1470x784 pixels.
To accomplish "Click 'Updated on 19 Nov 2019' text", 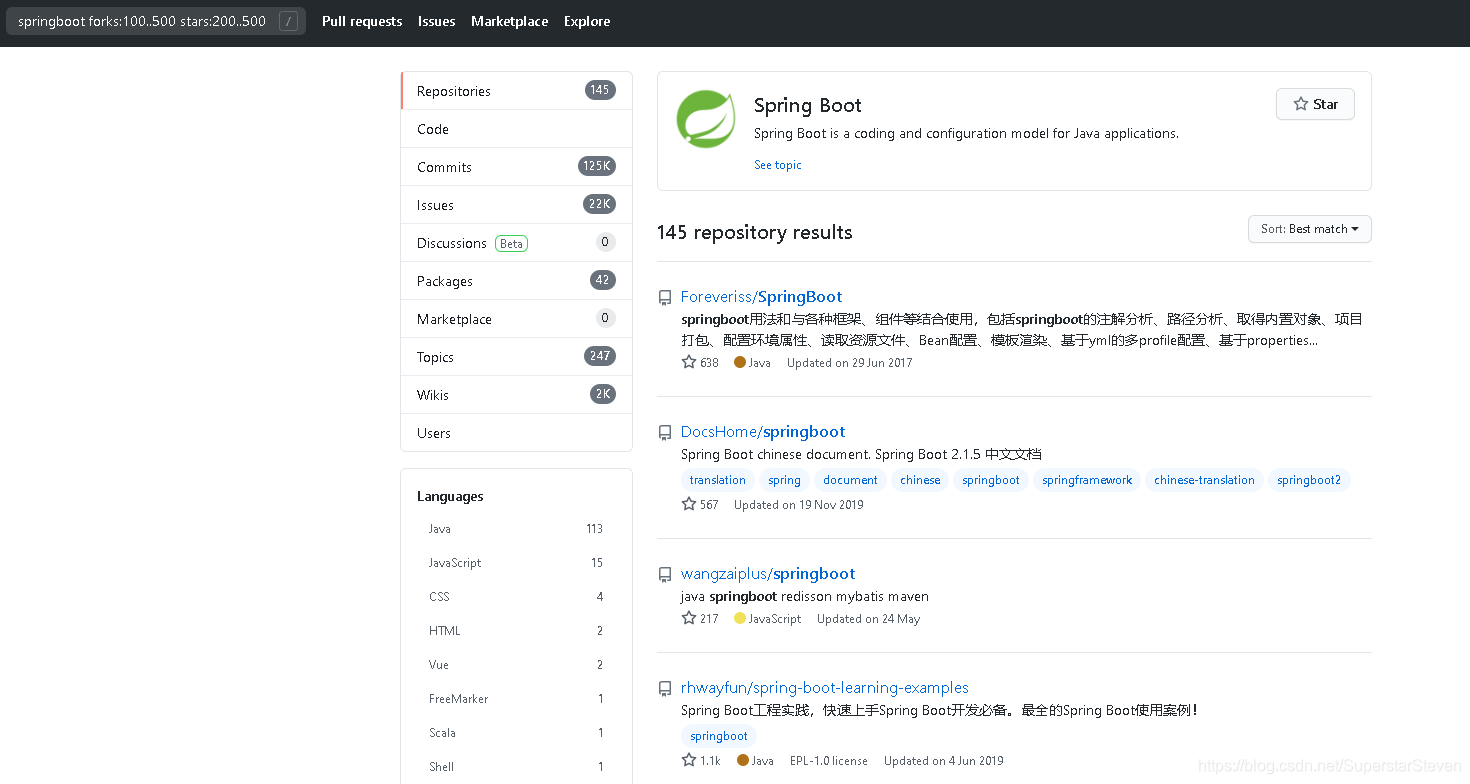I will coord(799,505).
